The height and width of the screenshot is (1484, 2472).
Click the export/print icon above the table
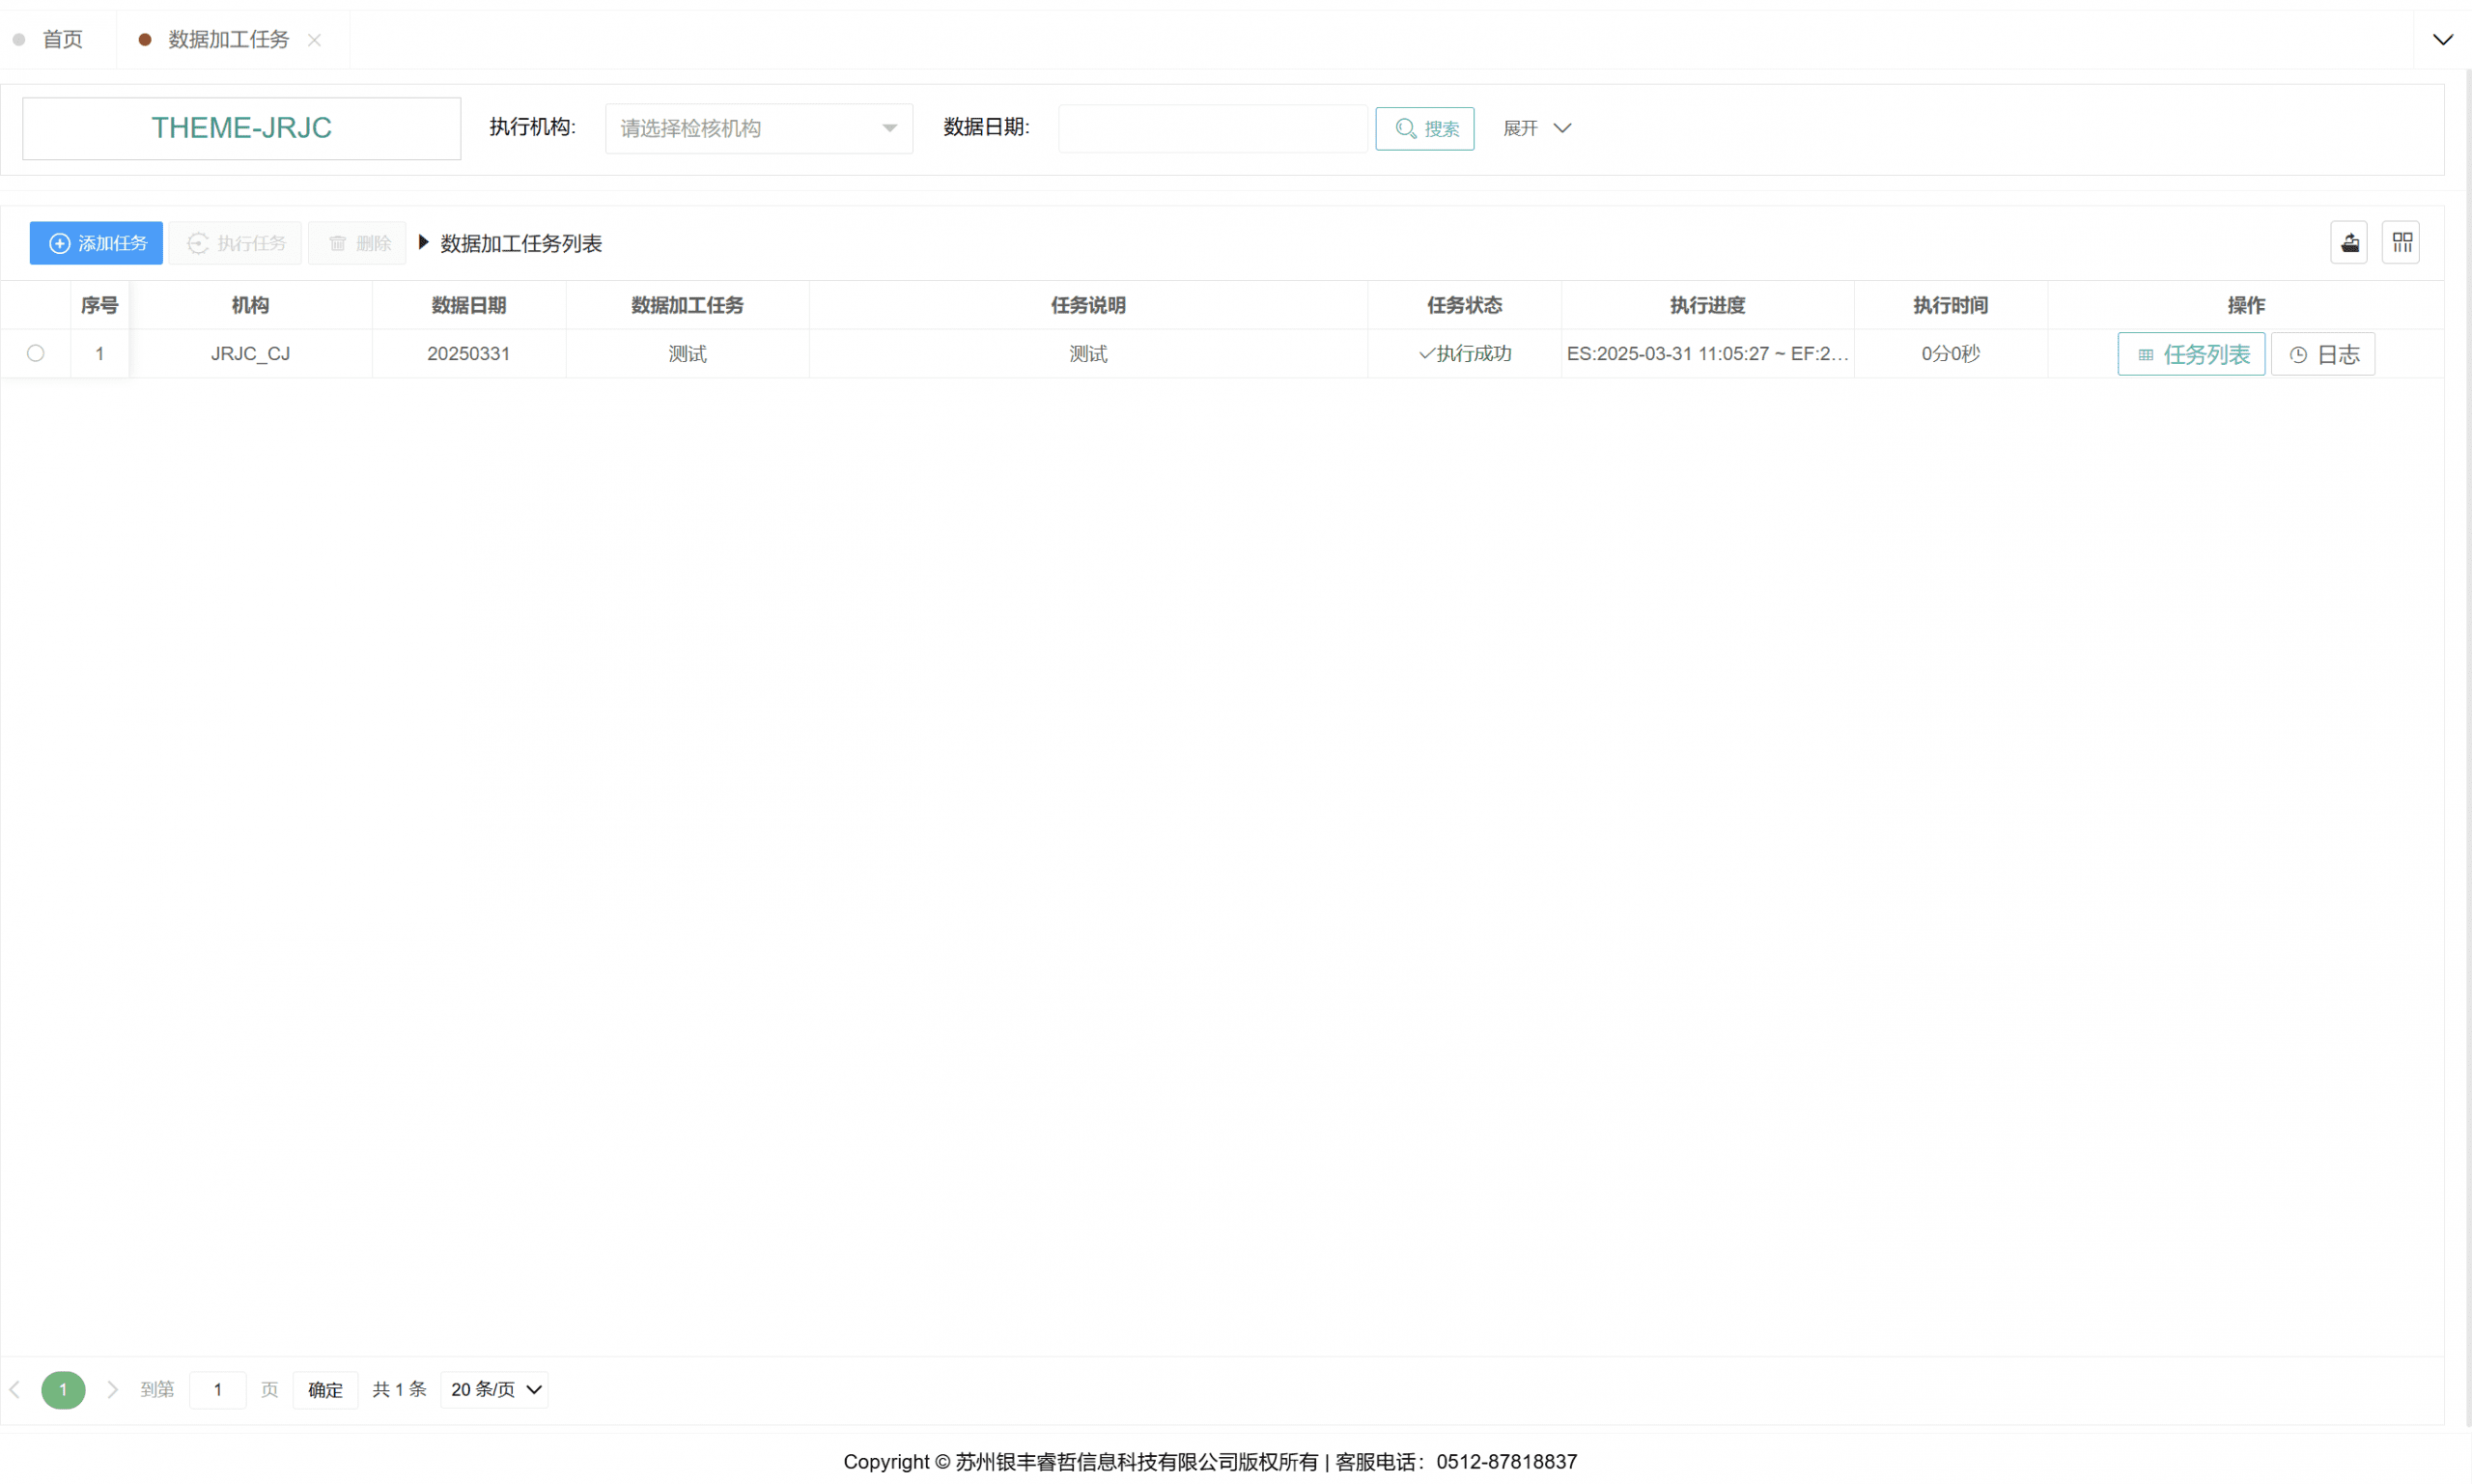coord(2349,243)
